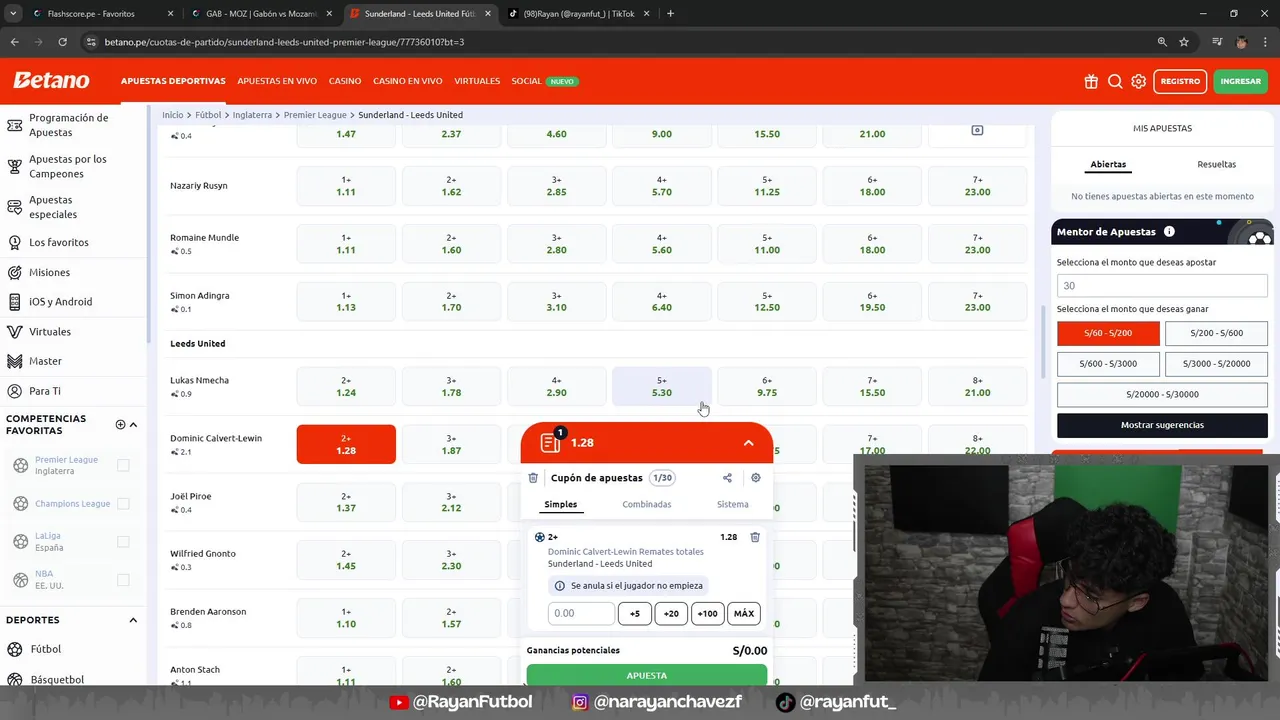Select Nazariy Rusyn 3+ odds 2.85

557,186
